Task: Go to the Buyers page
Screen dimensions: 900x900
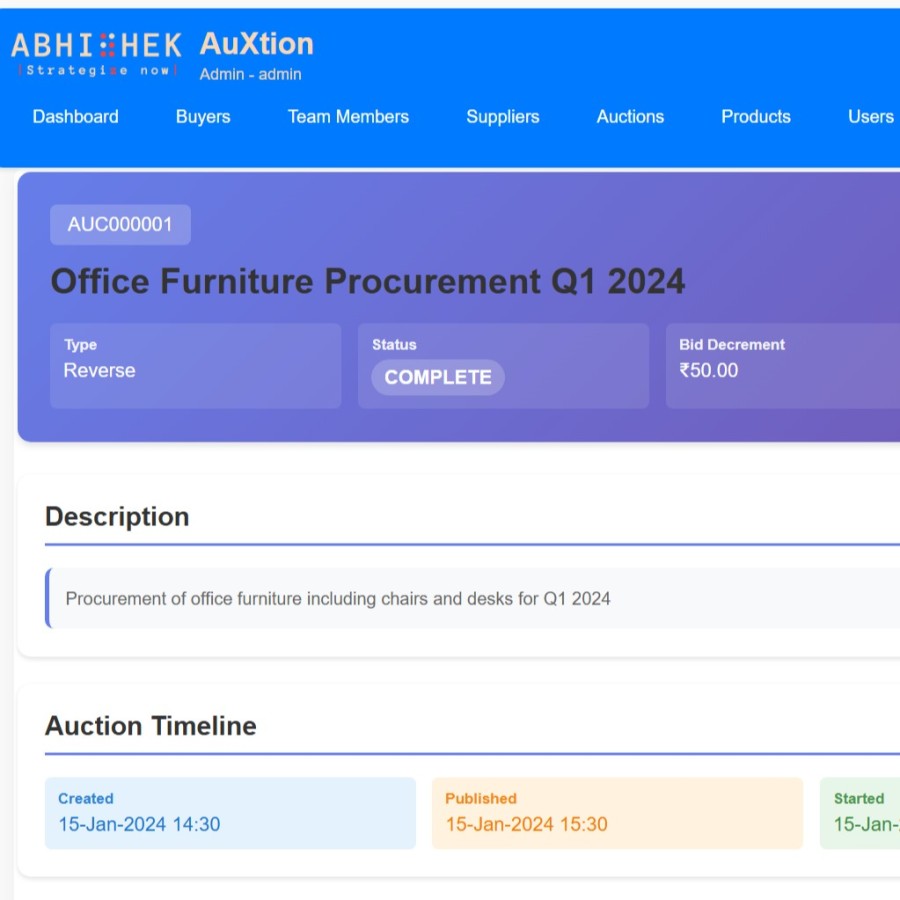Action: pyautogui.click(x=203, y=117)
